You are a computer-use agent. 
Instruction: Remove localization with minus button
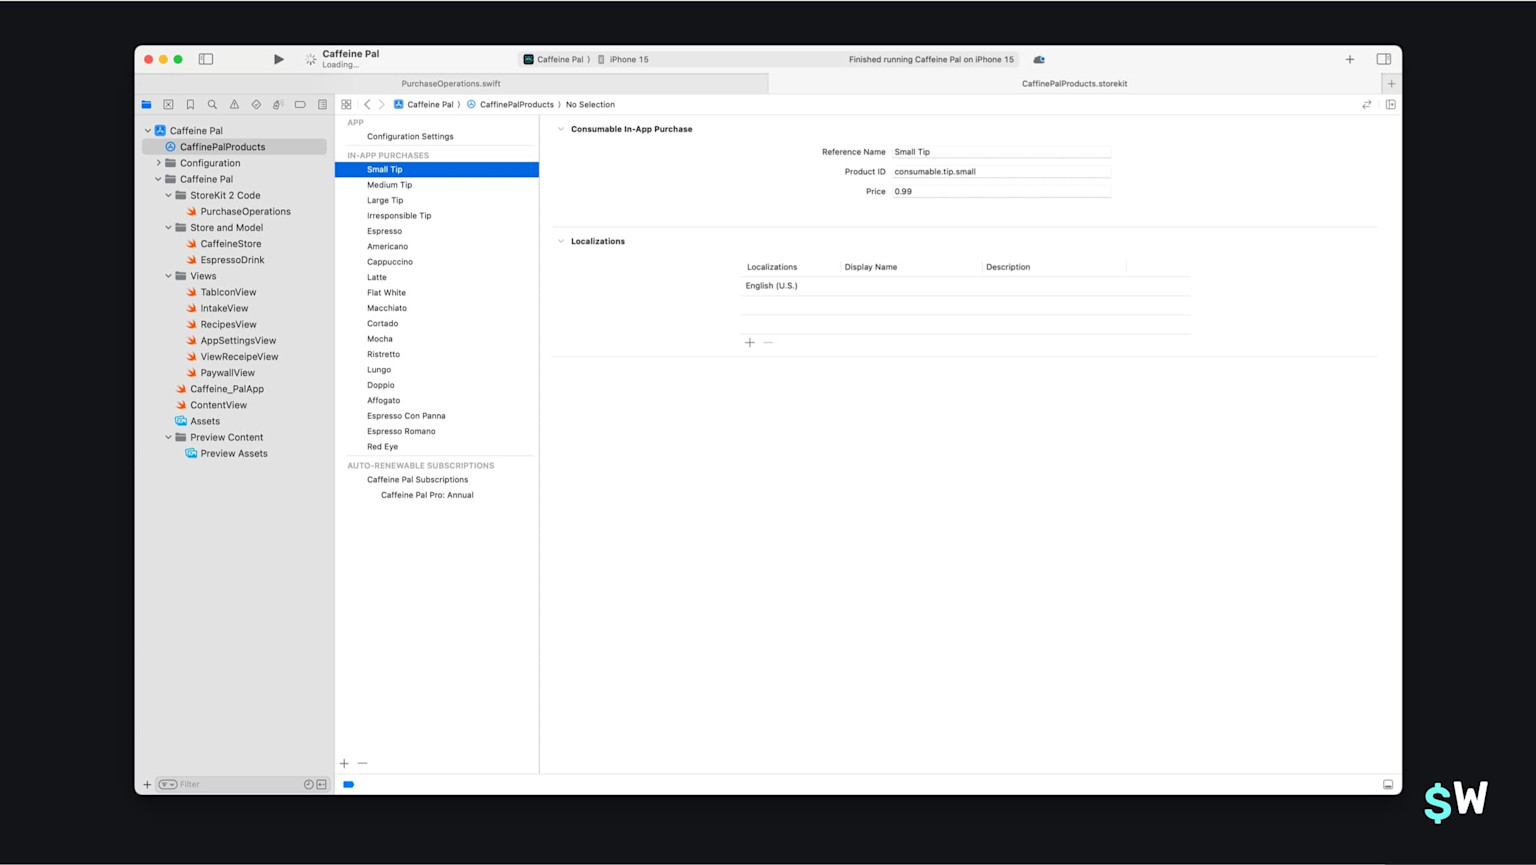768,342
